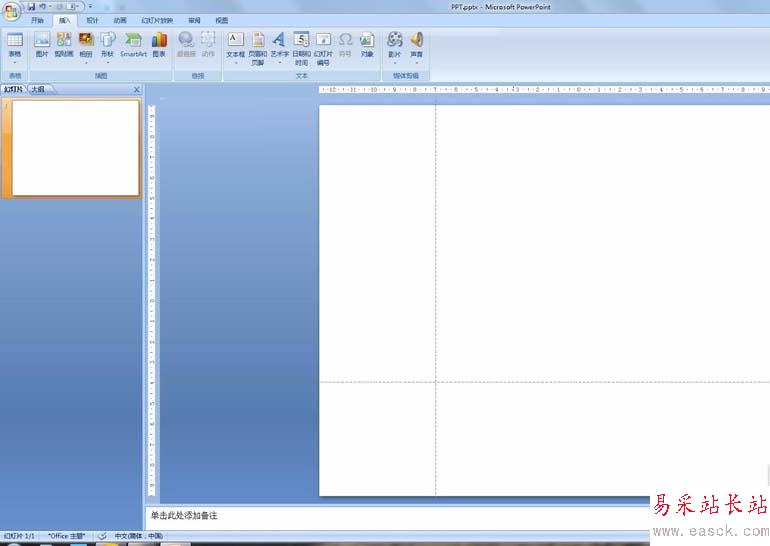Insert a SmartArt graphic
Viewport: 770px width, 546px height.
point(133,44)
